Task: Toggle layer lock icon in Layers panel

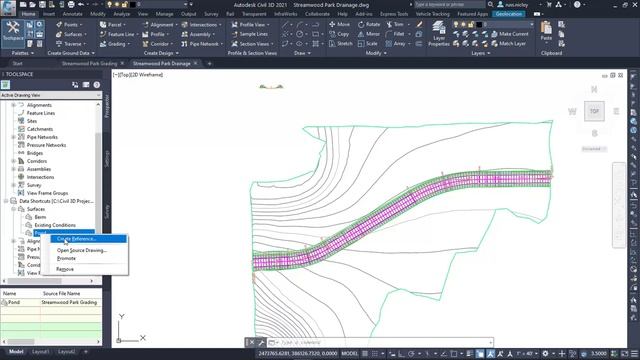Action: point(471,24)
